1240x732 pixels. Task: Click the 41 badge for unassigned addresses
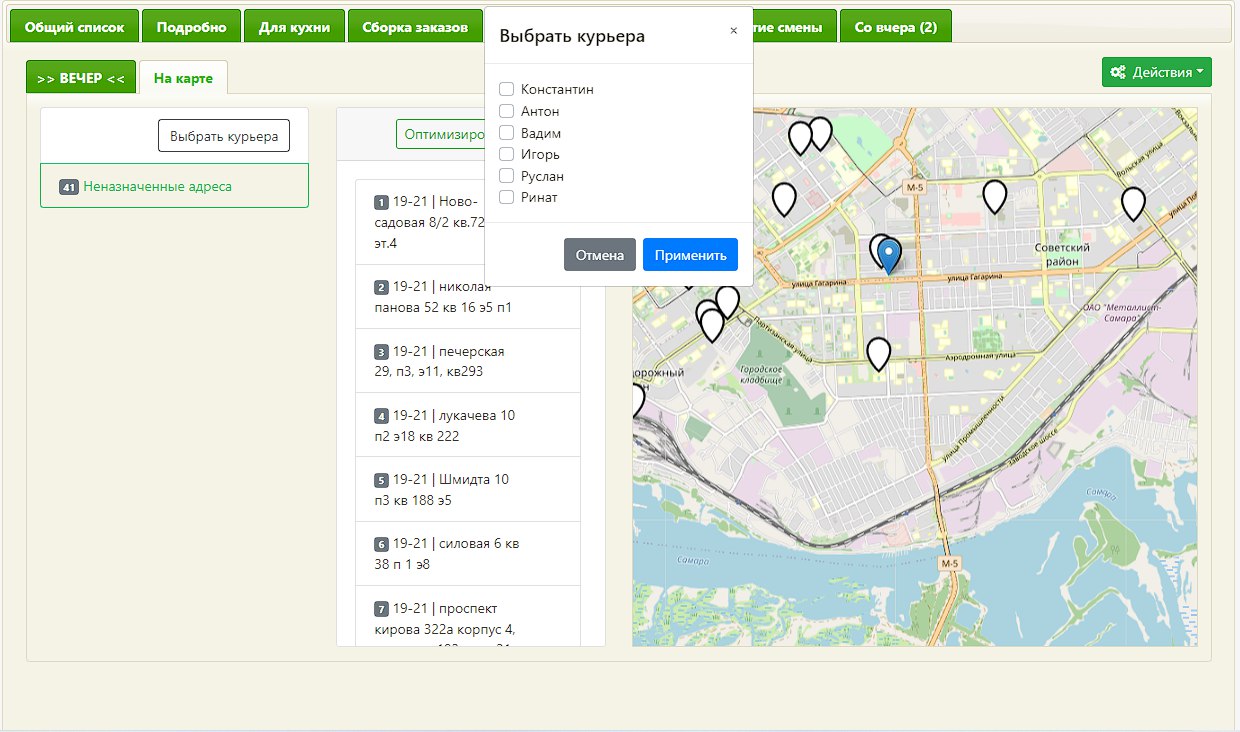click(69, 187)
